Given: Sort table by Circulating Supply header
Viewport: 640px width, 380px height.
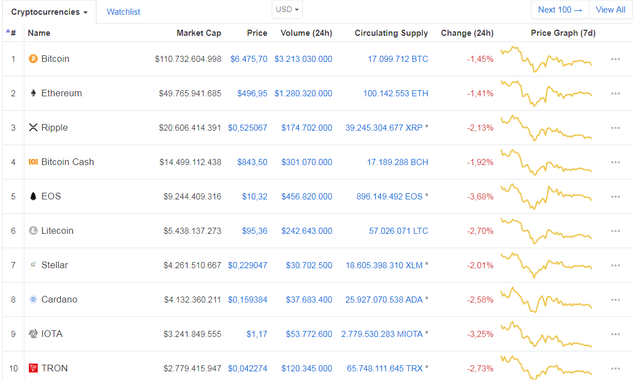Looking at the screenshot, I should (x=391, y=33).
